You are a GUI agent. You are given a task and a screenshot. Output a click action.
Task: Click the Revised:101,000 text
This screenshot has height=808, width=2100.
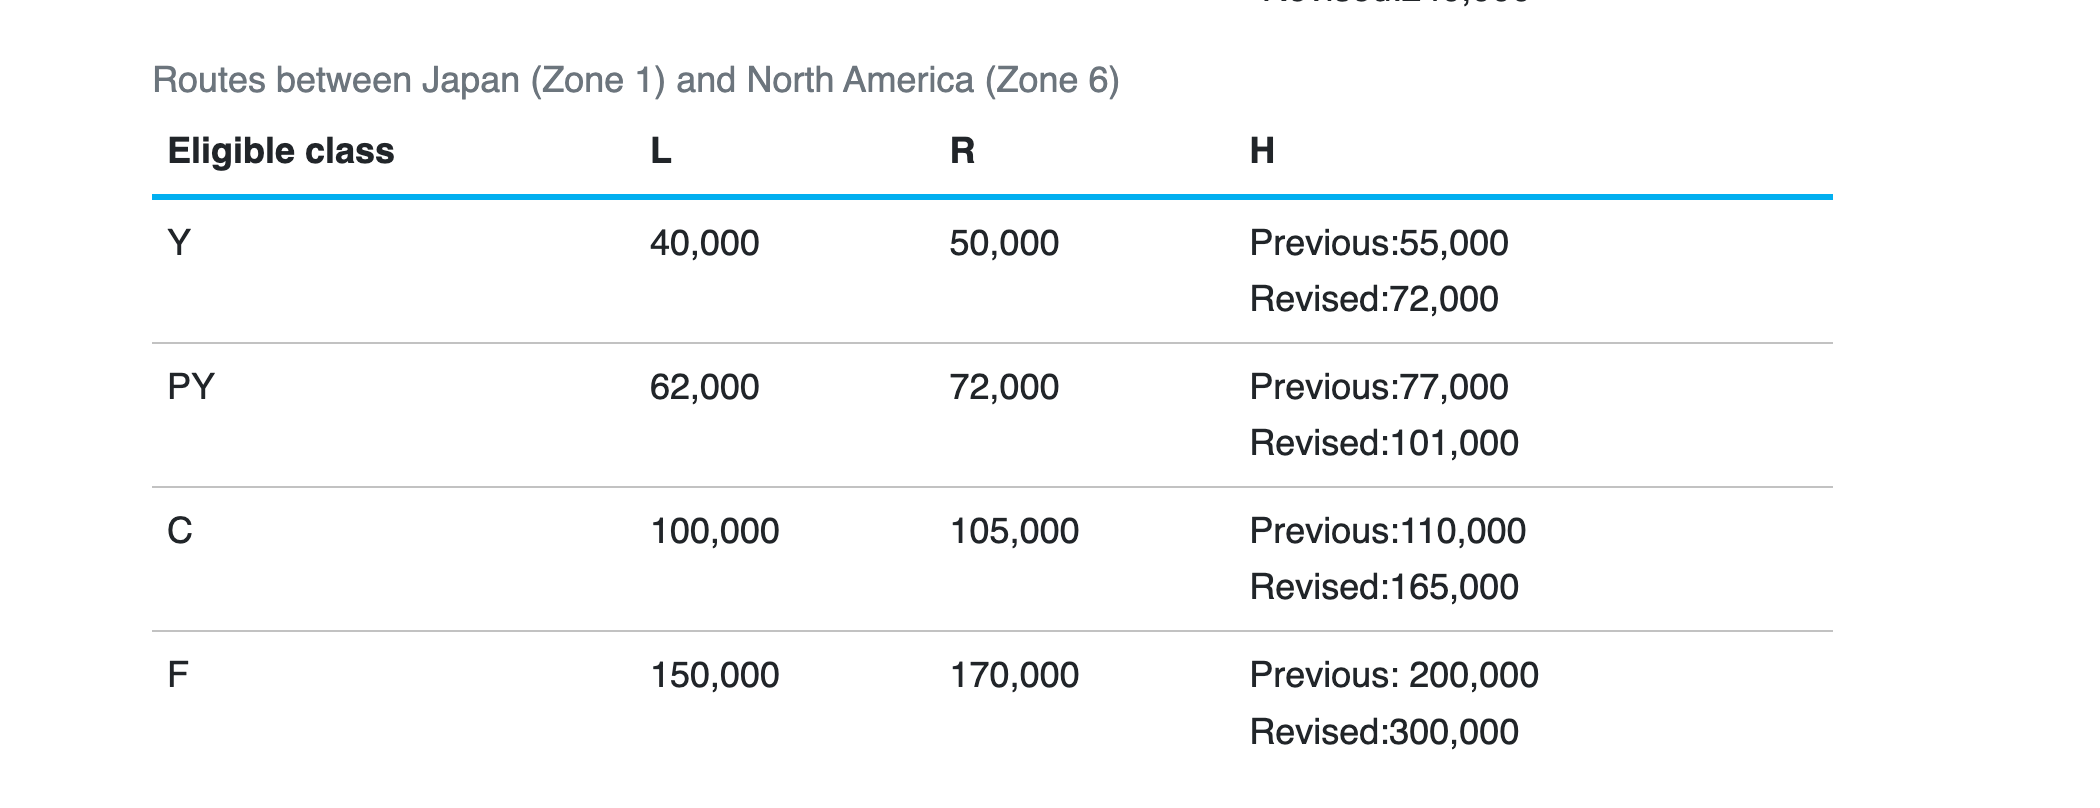coord(1384,443)
